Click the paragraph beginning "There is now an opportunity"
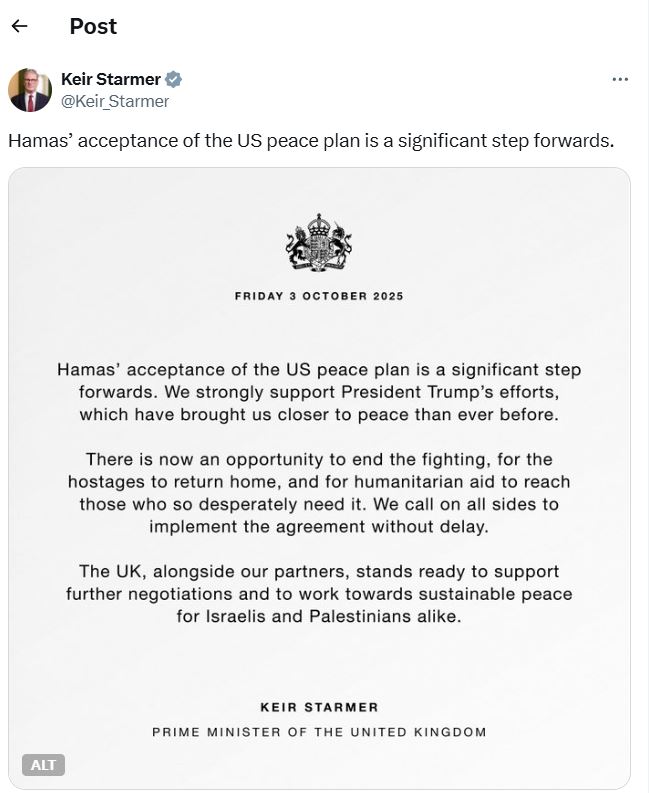The width and height of the screenshot is (649, 793). (319, 492)
